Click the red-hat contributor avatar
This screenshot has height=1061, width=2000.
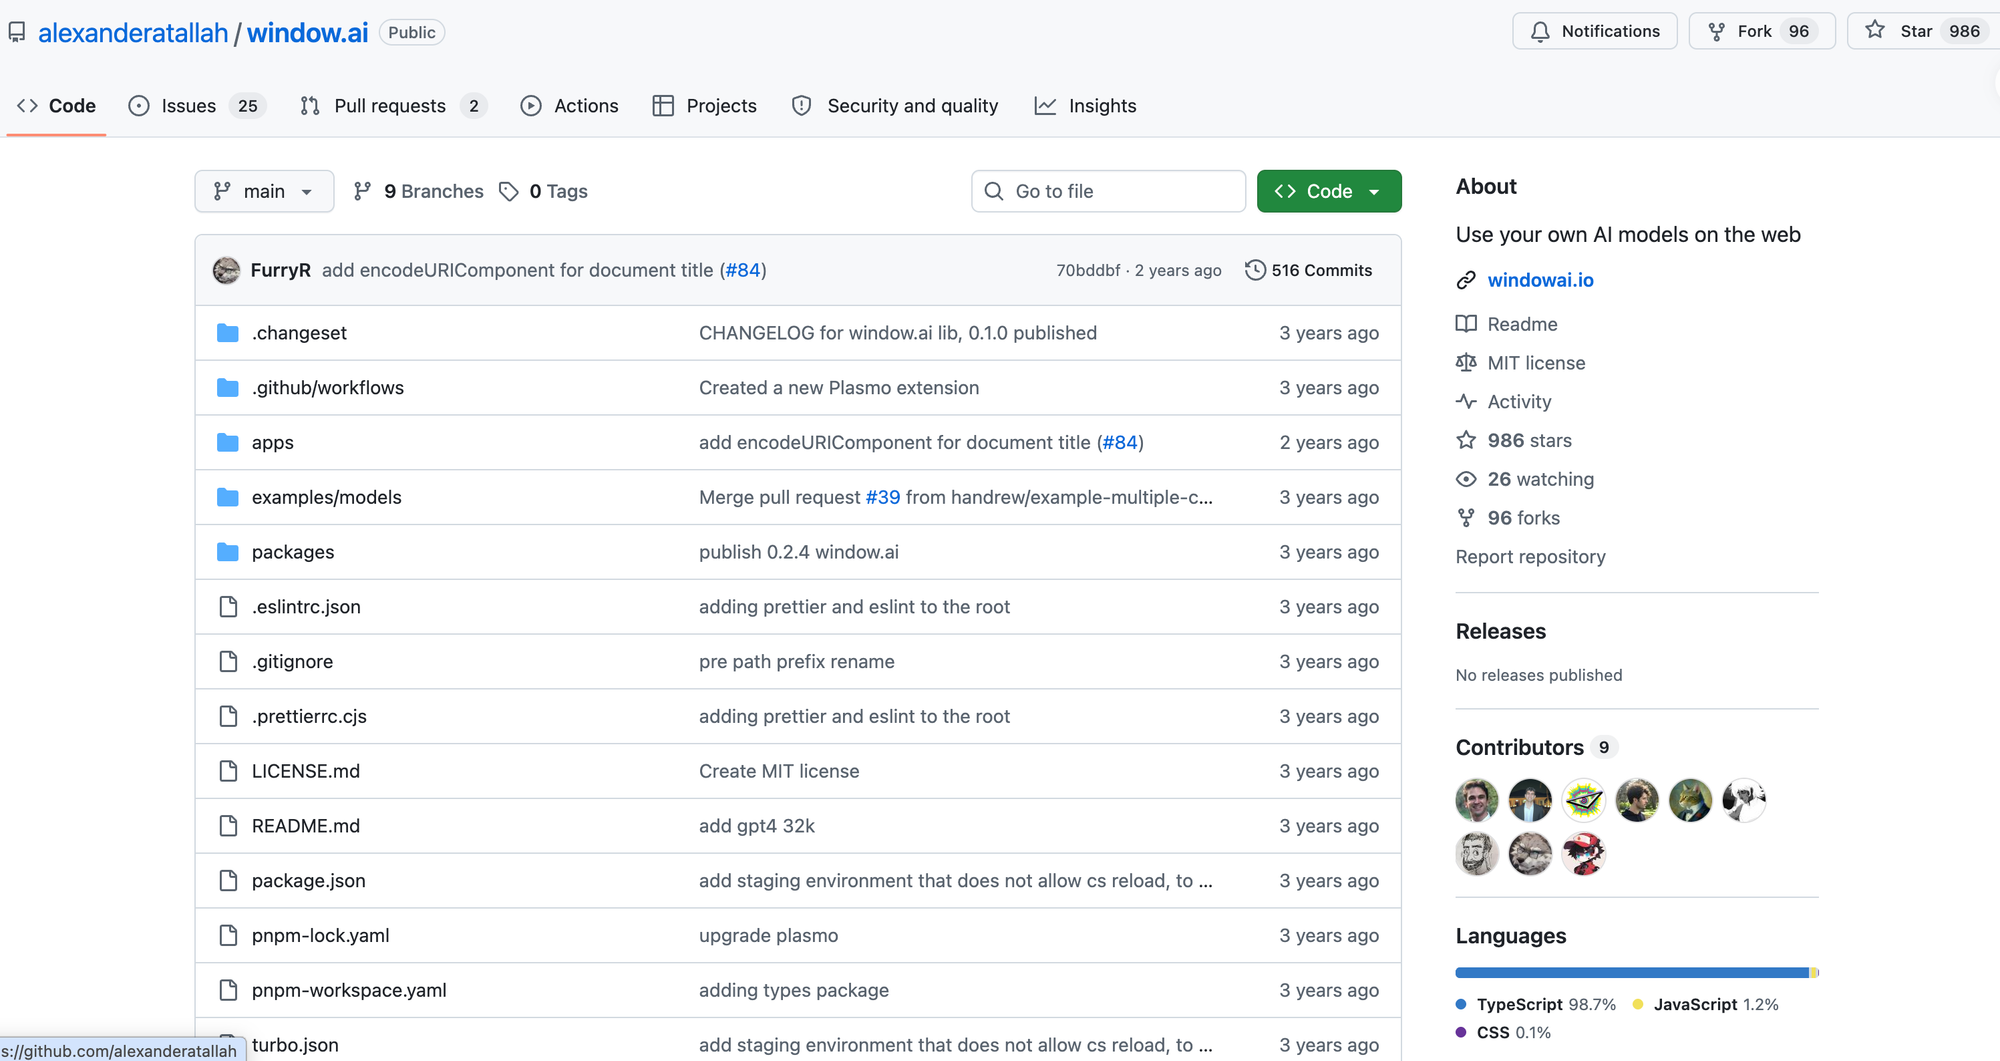tap(1583, 854)
